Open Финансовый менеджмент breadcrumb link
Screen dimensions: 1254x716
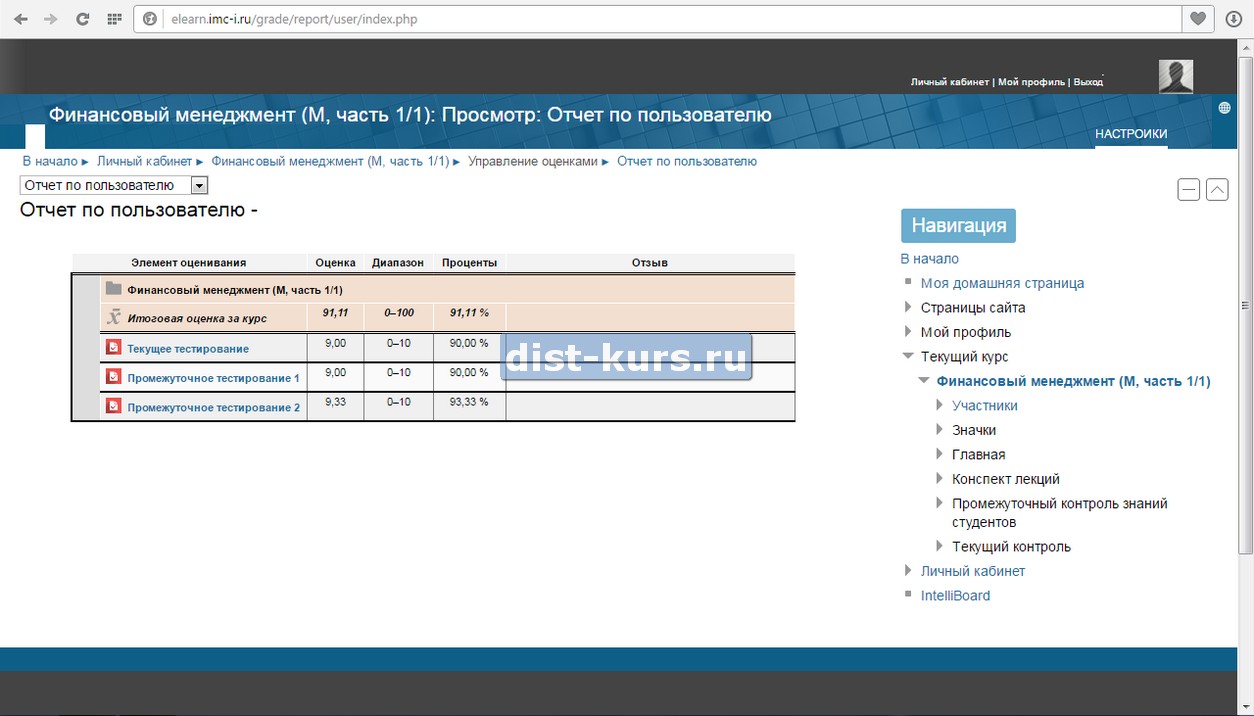coord(330,161)
